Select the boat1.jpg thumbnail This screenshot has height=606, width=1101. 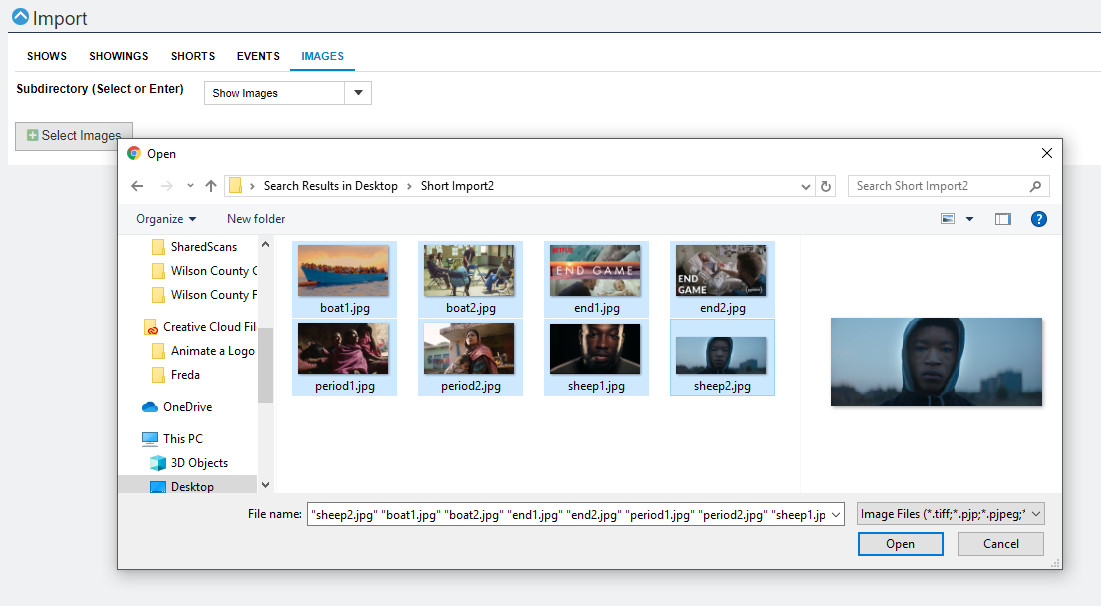tap(344, 279)
